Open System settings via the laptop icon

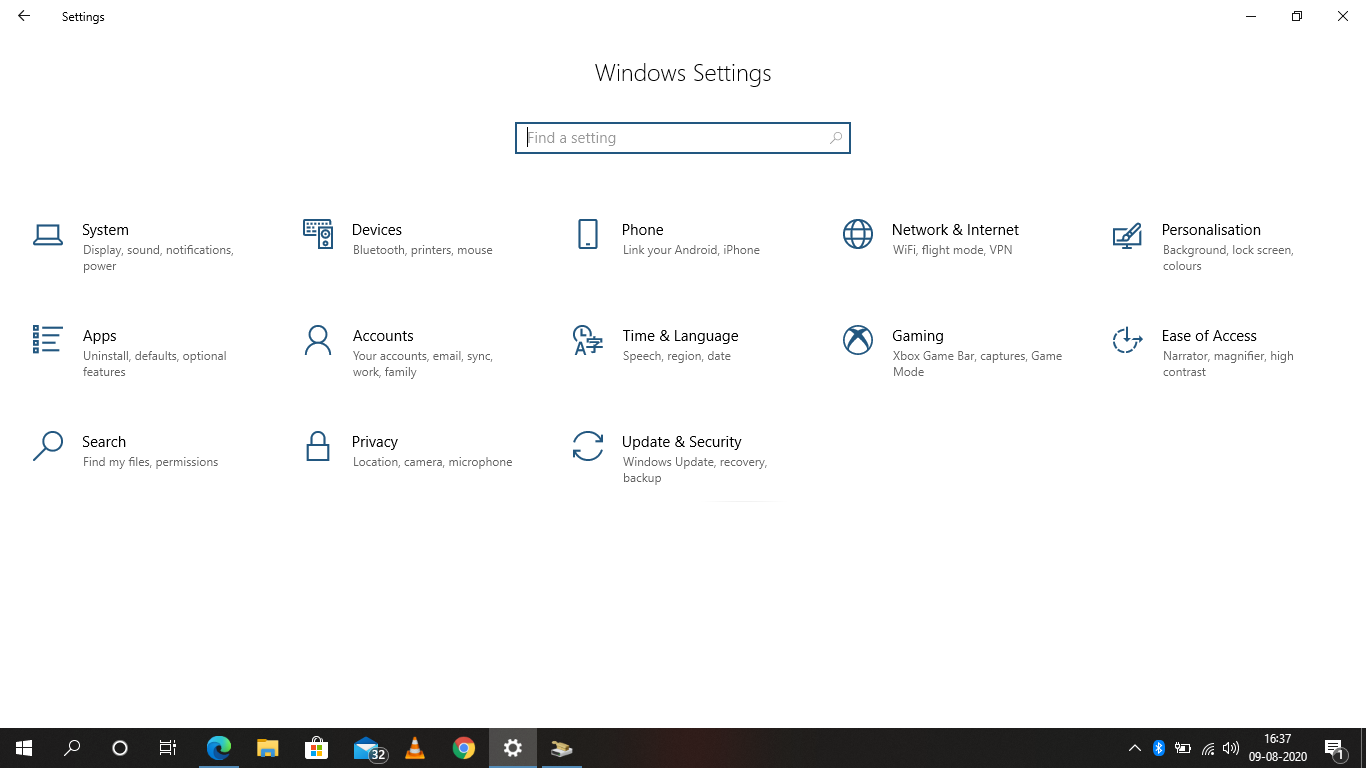coord(48,235)
